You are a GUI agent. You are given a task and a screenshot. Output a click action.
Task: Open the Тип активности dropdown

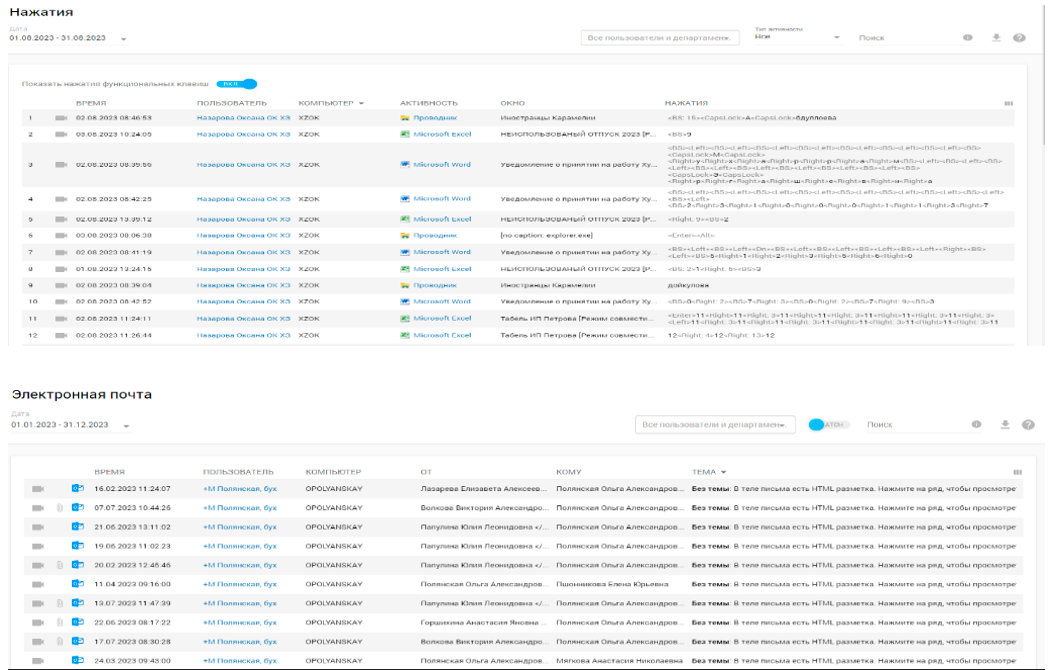pyautogui.click(x=797, y=37)
